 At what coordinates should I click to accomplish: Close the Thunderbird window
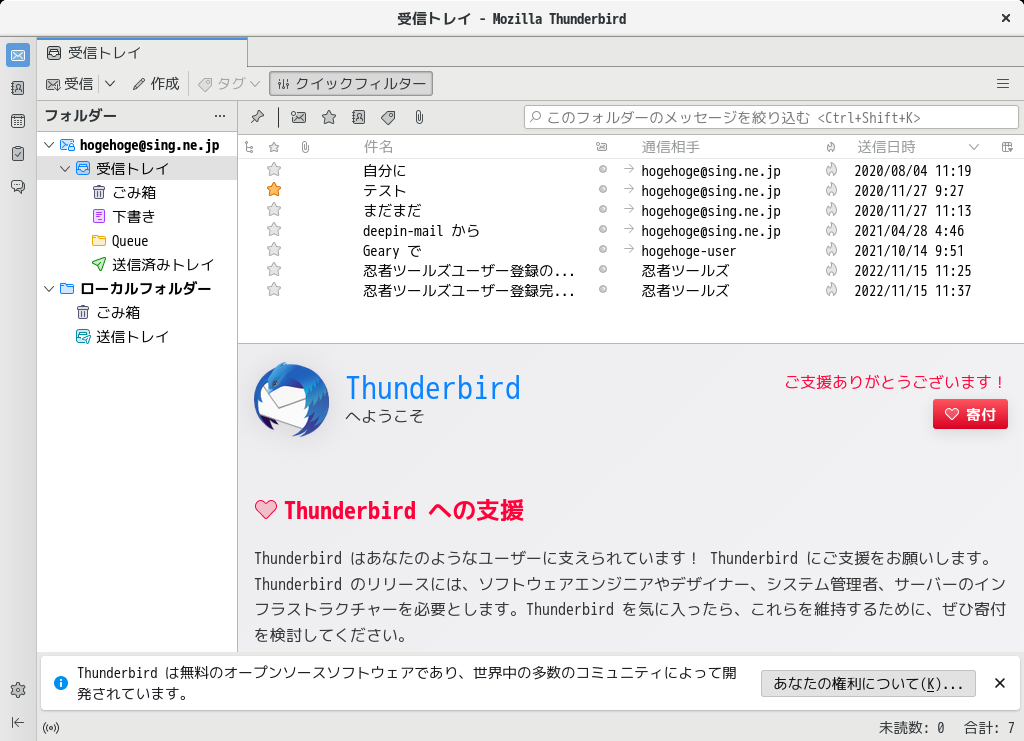(x=1006, y=18)
